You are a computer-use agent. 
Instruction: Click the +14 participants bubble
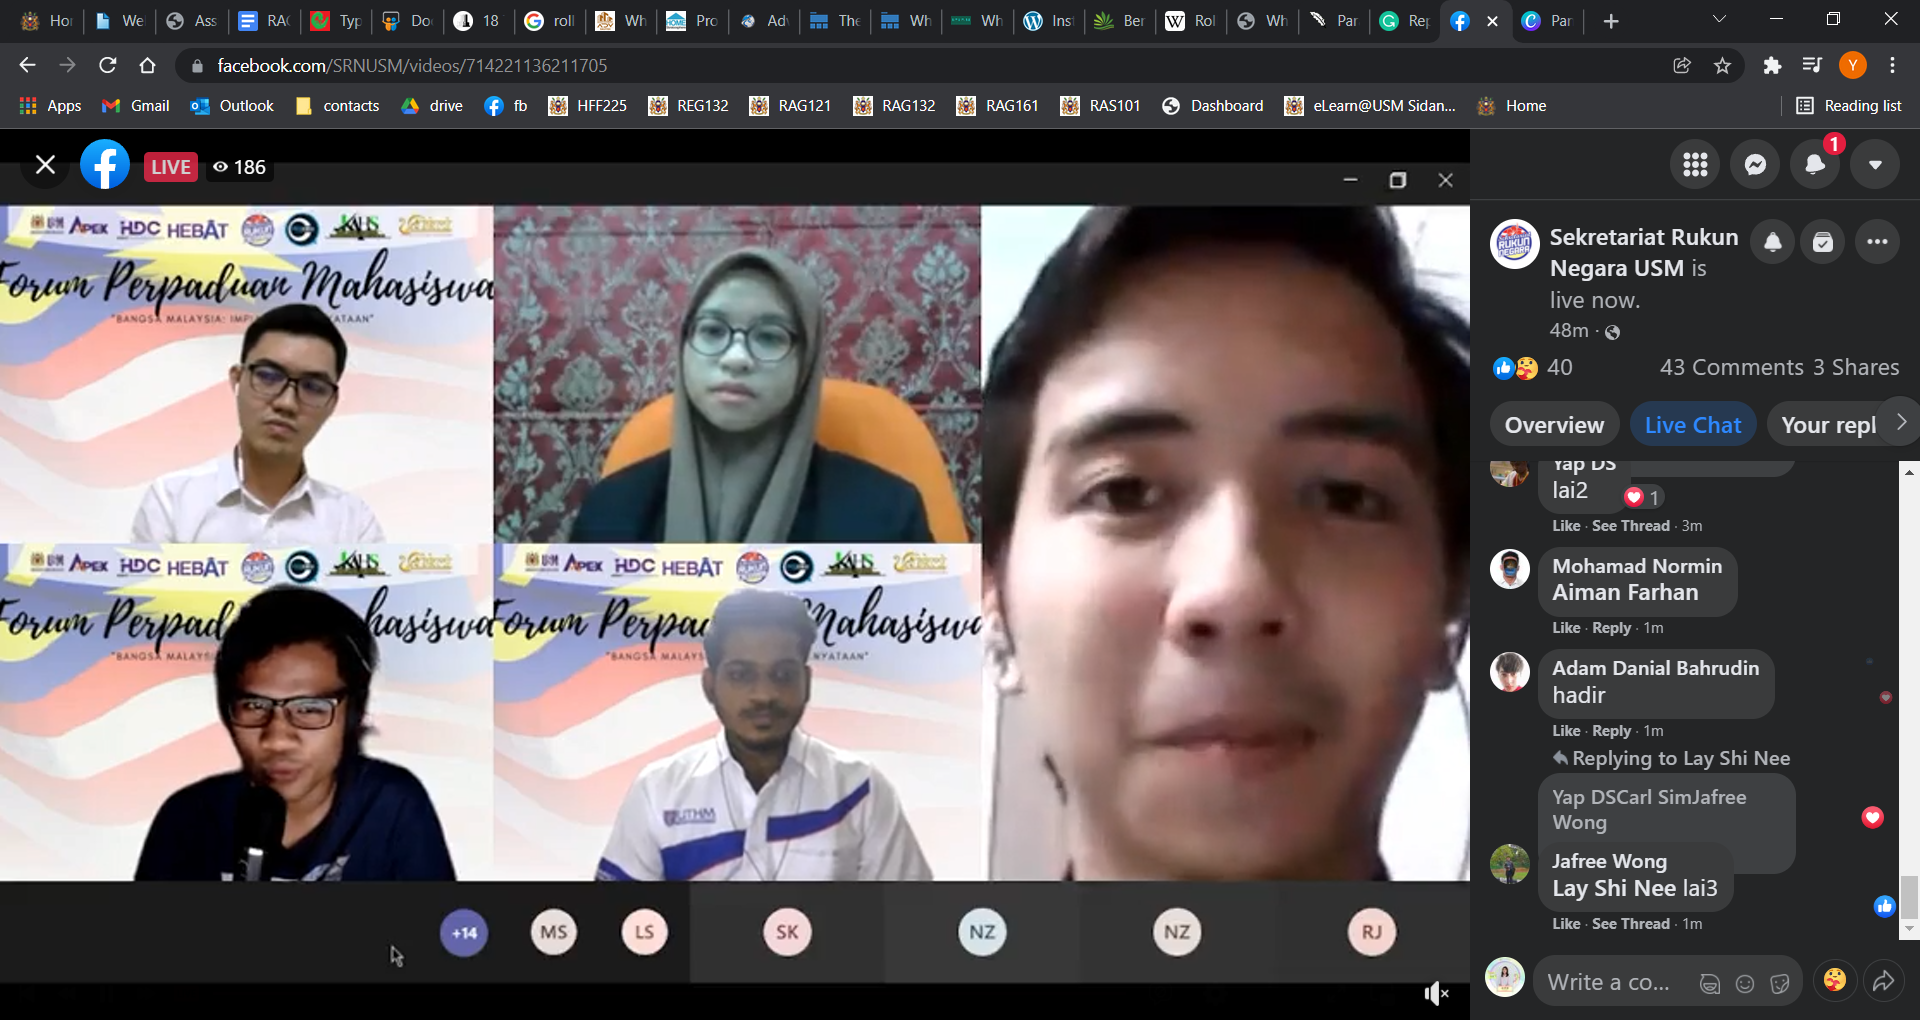[x=464, y=933]
